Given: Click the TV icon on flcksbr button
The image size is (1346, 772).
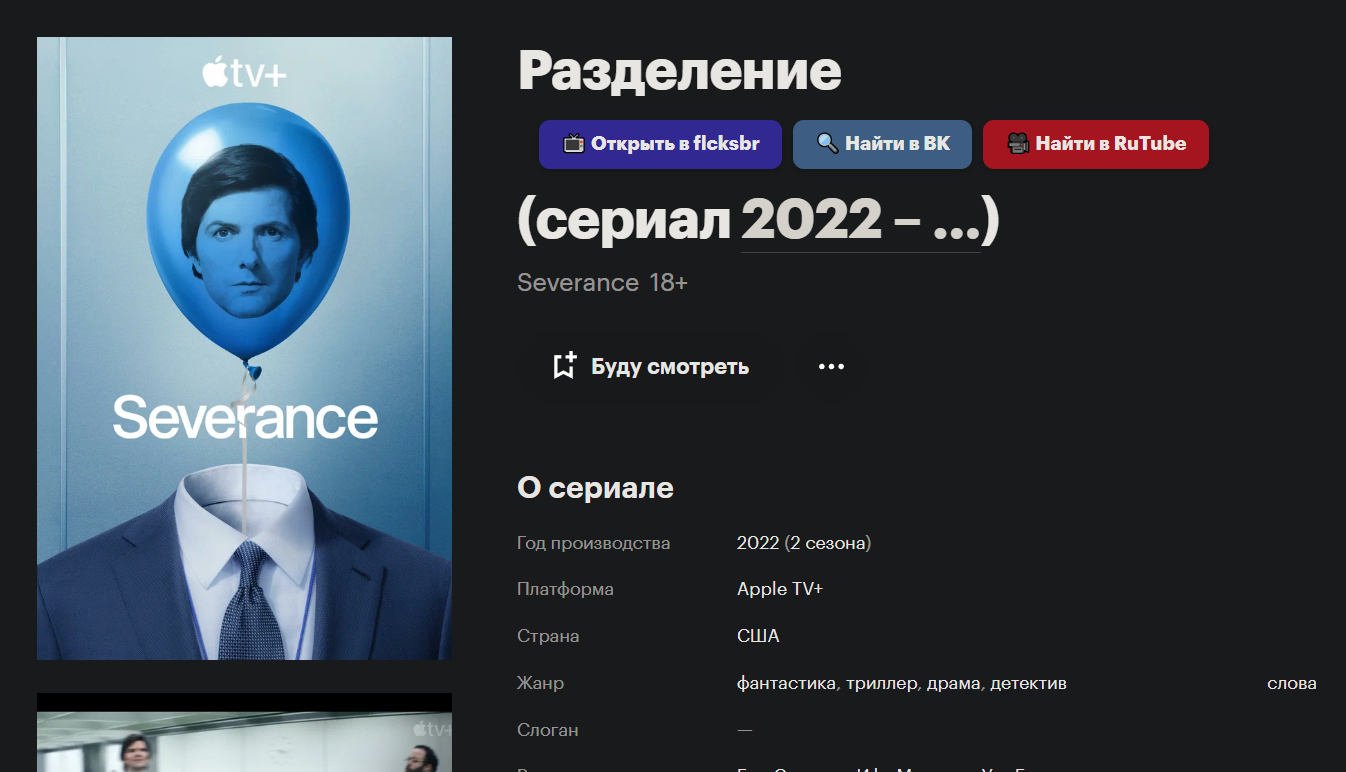Looking at the screenshot, I should point(574,144).
